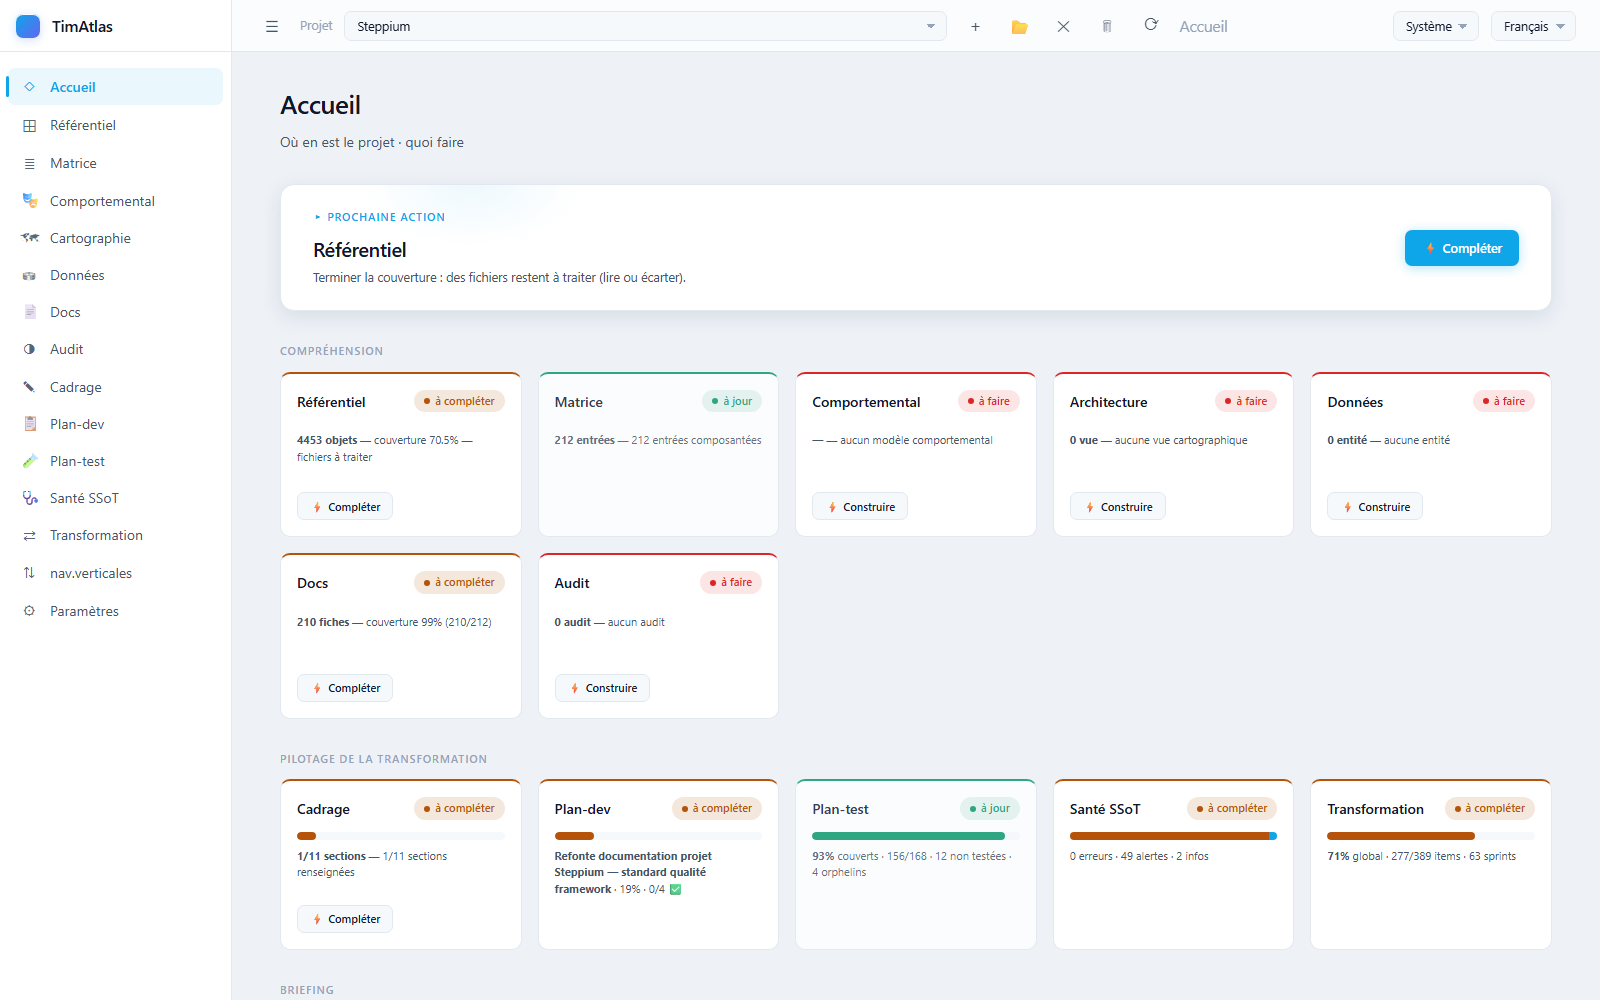Click the plus icon to add project
The image size is (1600, 1000).
(975, 27)
